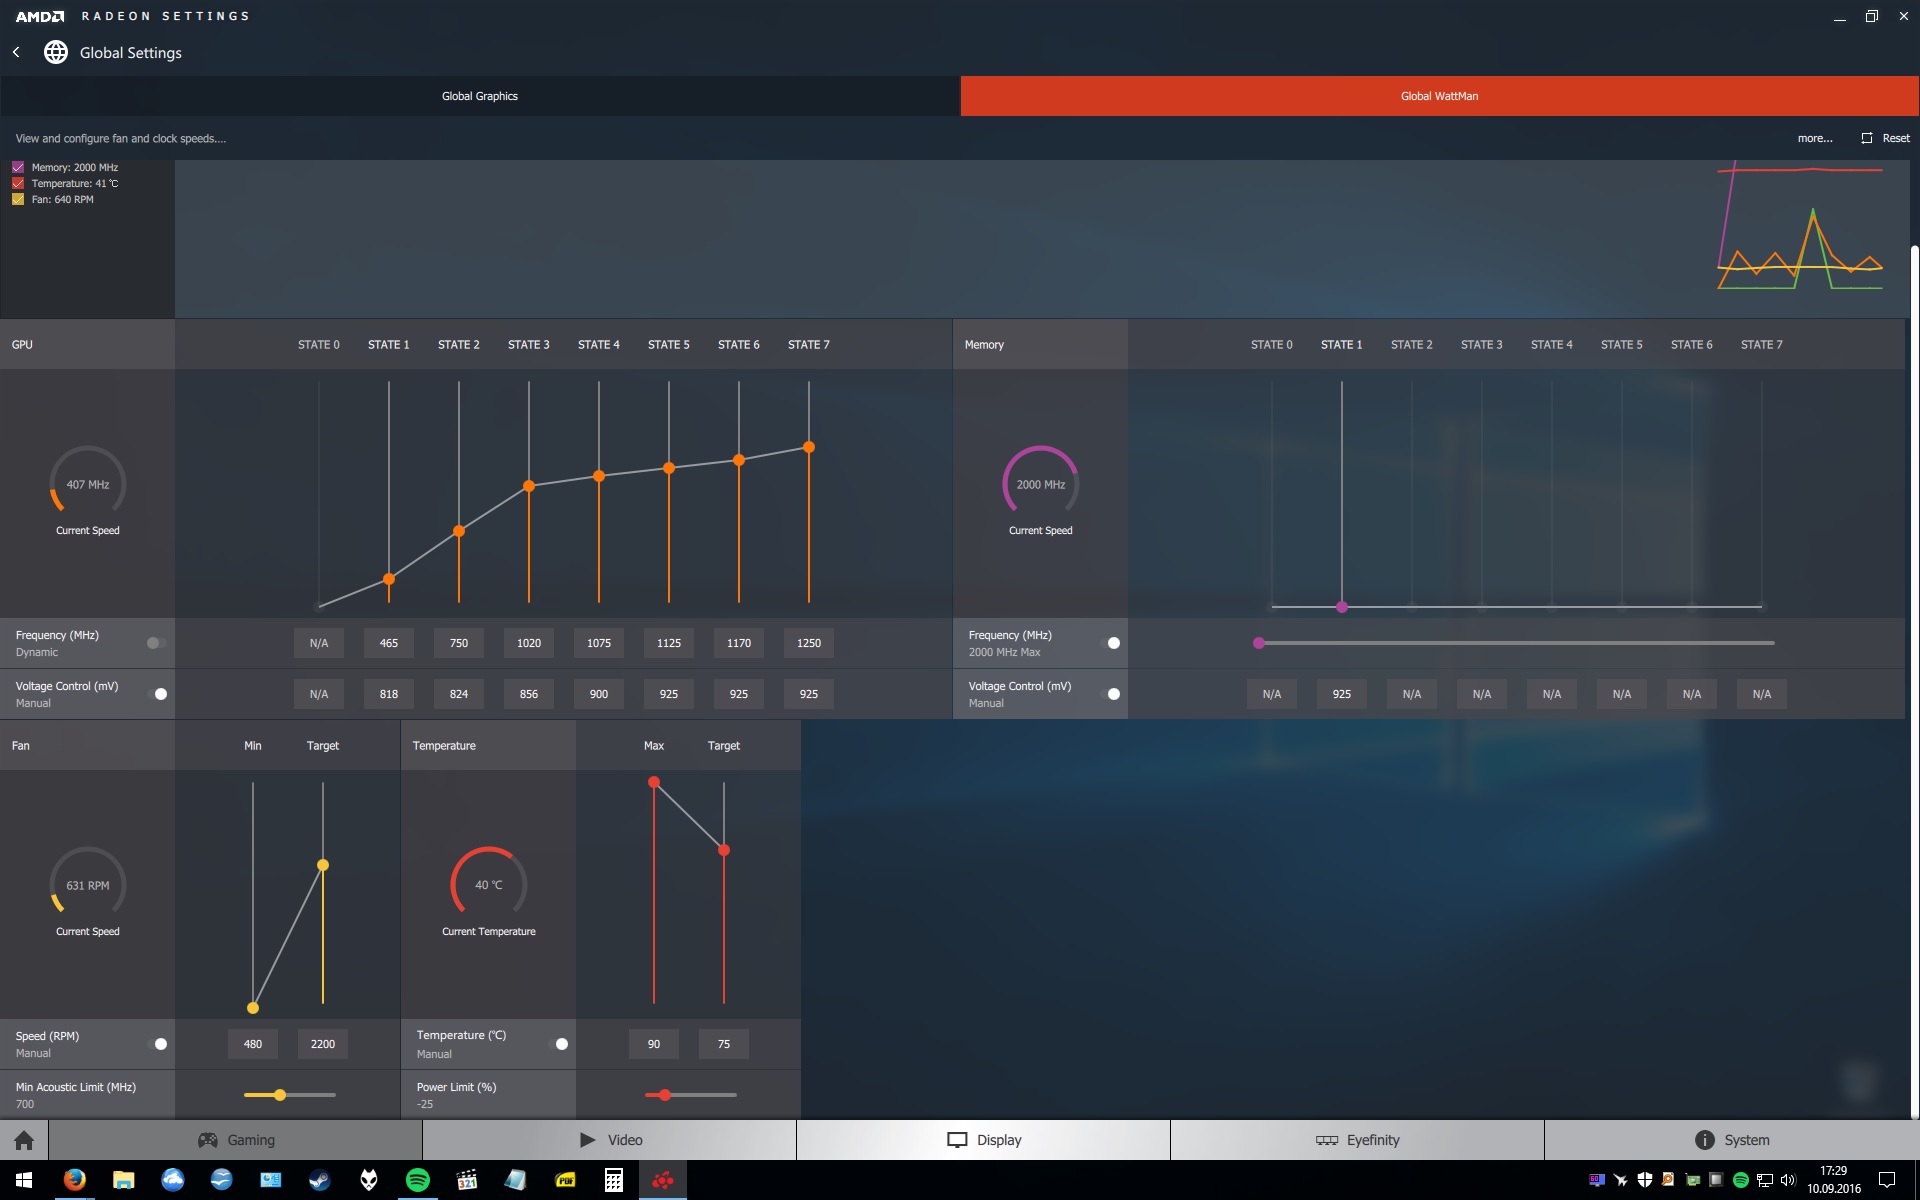This screenshot has height=1200, width=1920.
Task: Click the Eyefinity icon
Action: pos(1327,1140)
